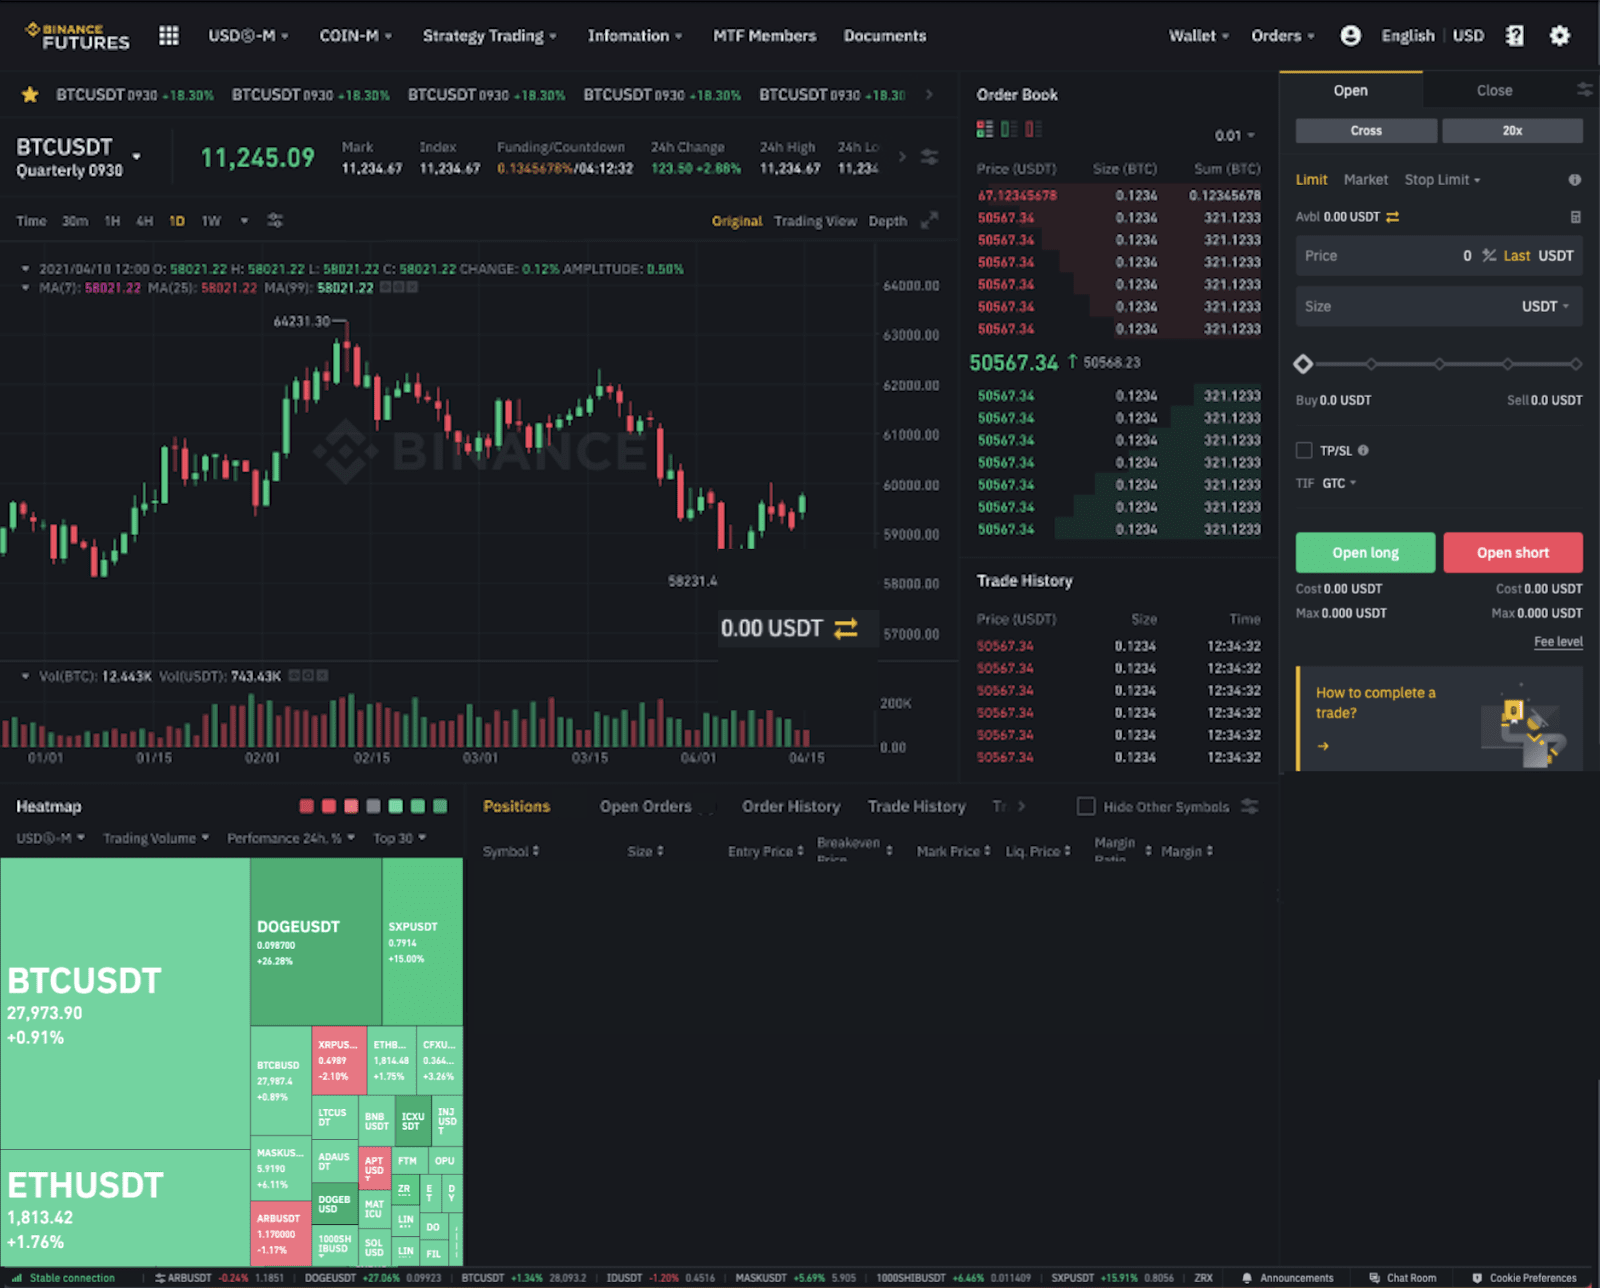Select the 4H chart interval
Screen dimensions: 1600x1288
[x=145, y=221]
